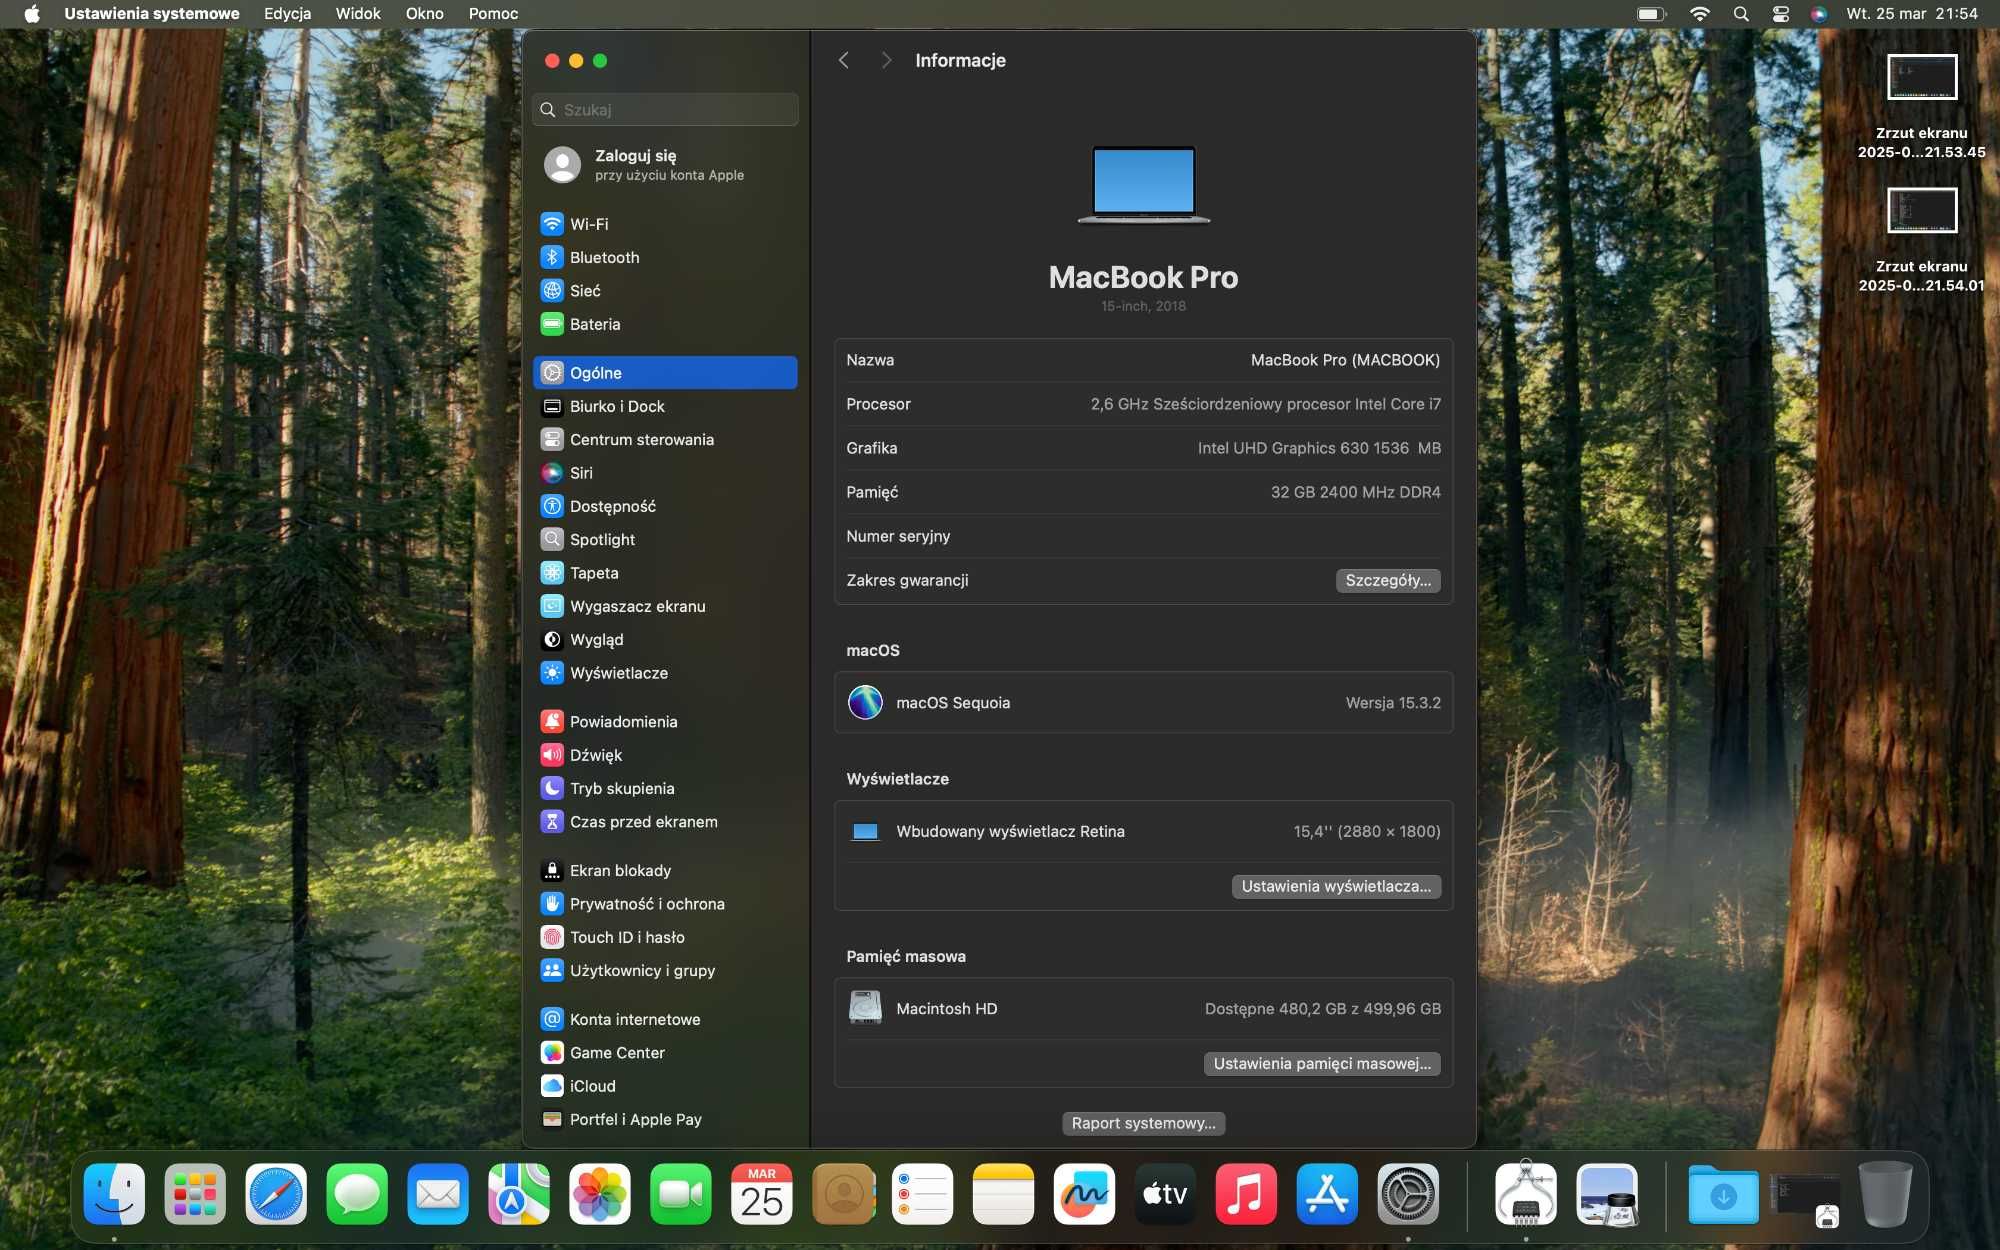This screenshot has height=1250, width=2000.
Task: Select screenshot file Zrzut ekranu 21.53.45
Action: [x=1921, y=107]
